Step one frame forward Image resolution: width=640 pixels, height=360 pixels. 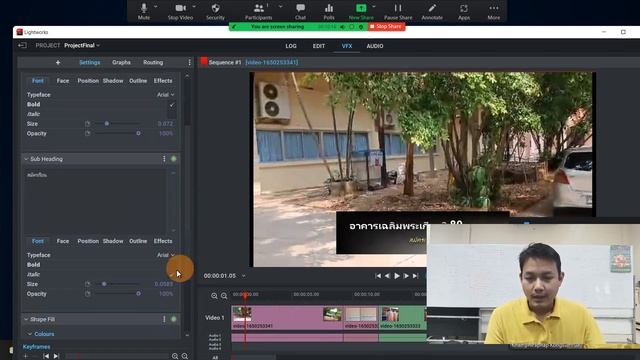(406, 276)
